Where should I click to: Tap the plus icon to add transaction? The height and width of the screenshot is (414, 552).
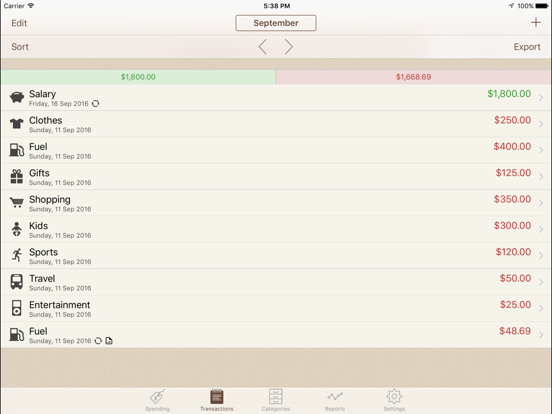[x=535, y=23]
